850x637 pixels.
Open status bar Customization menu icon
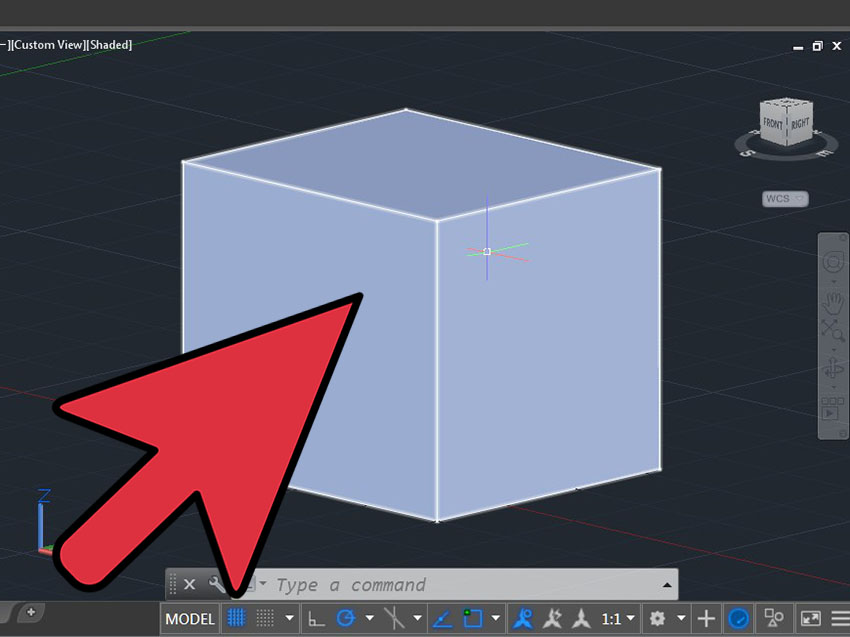[x=840, y=618]
